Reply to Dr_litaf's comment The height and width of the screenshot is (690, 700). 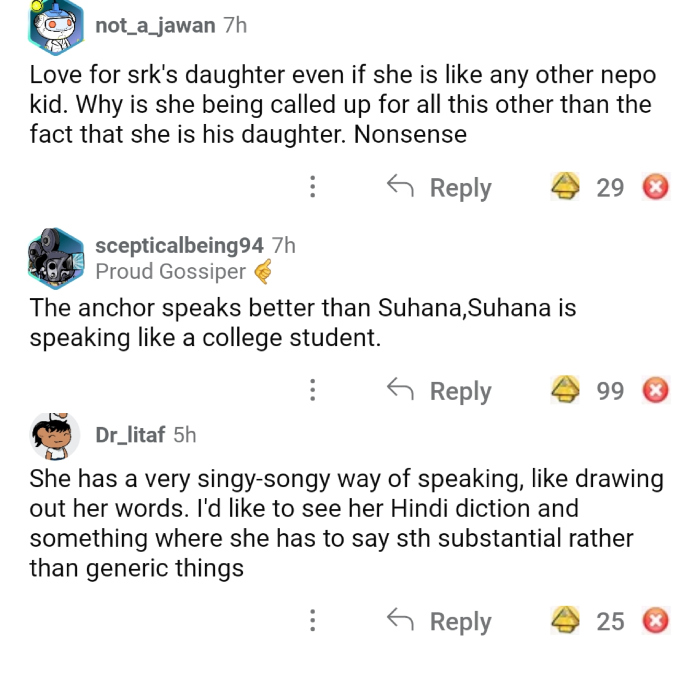coord(440,621)
